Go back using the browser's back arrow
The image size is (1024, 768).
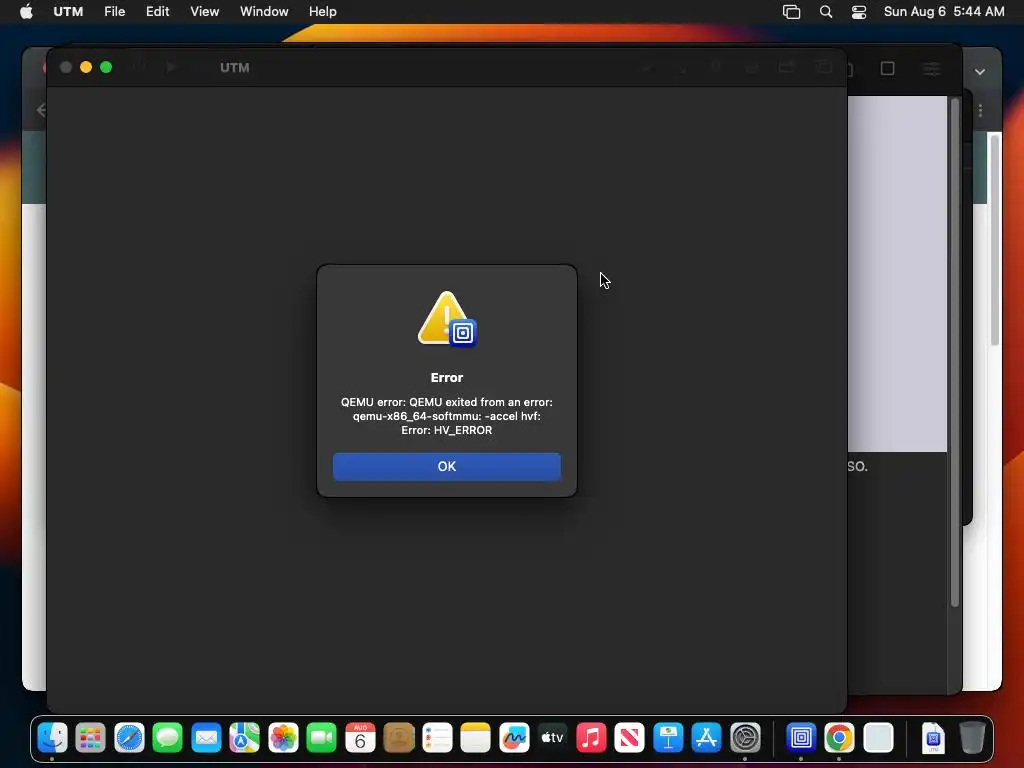40,110
